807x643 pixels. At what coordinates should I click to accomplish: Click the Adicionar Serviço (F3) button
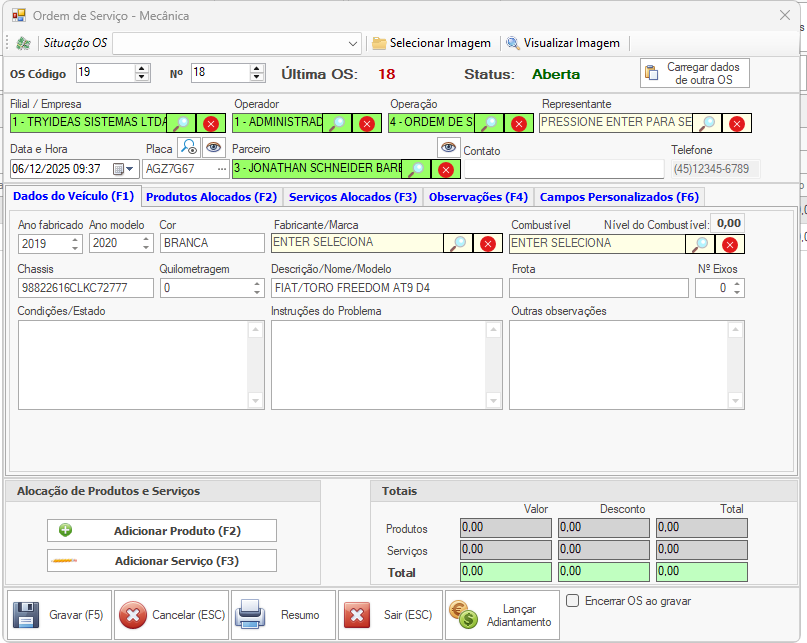[x=162, y=561]
